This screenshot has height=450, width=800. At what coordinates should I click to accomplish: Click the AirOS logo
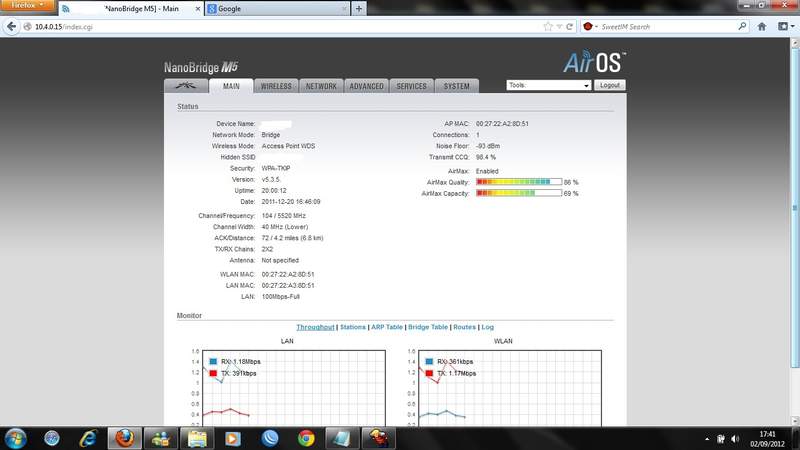coord(594,62)
